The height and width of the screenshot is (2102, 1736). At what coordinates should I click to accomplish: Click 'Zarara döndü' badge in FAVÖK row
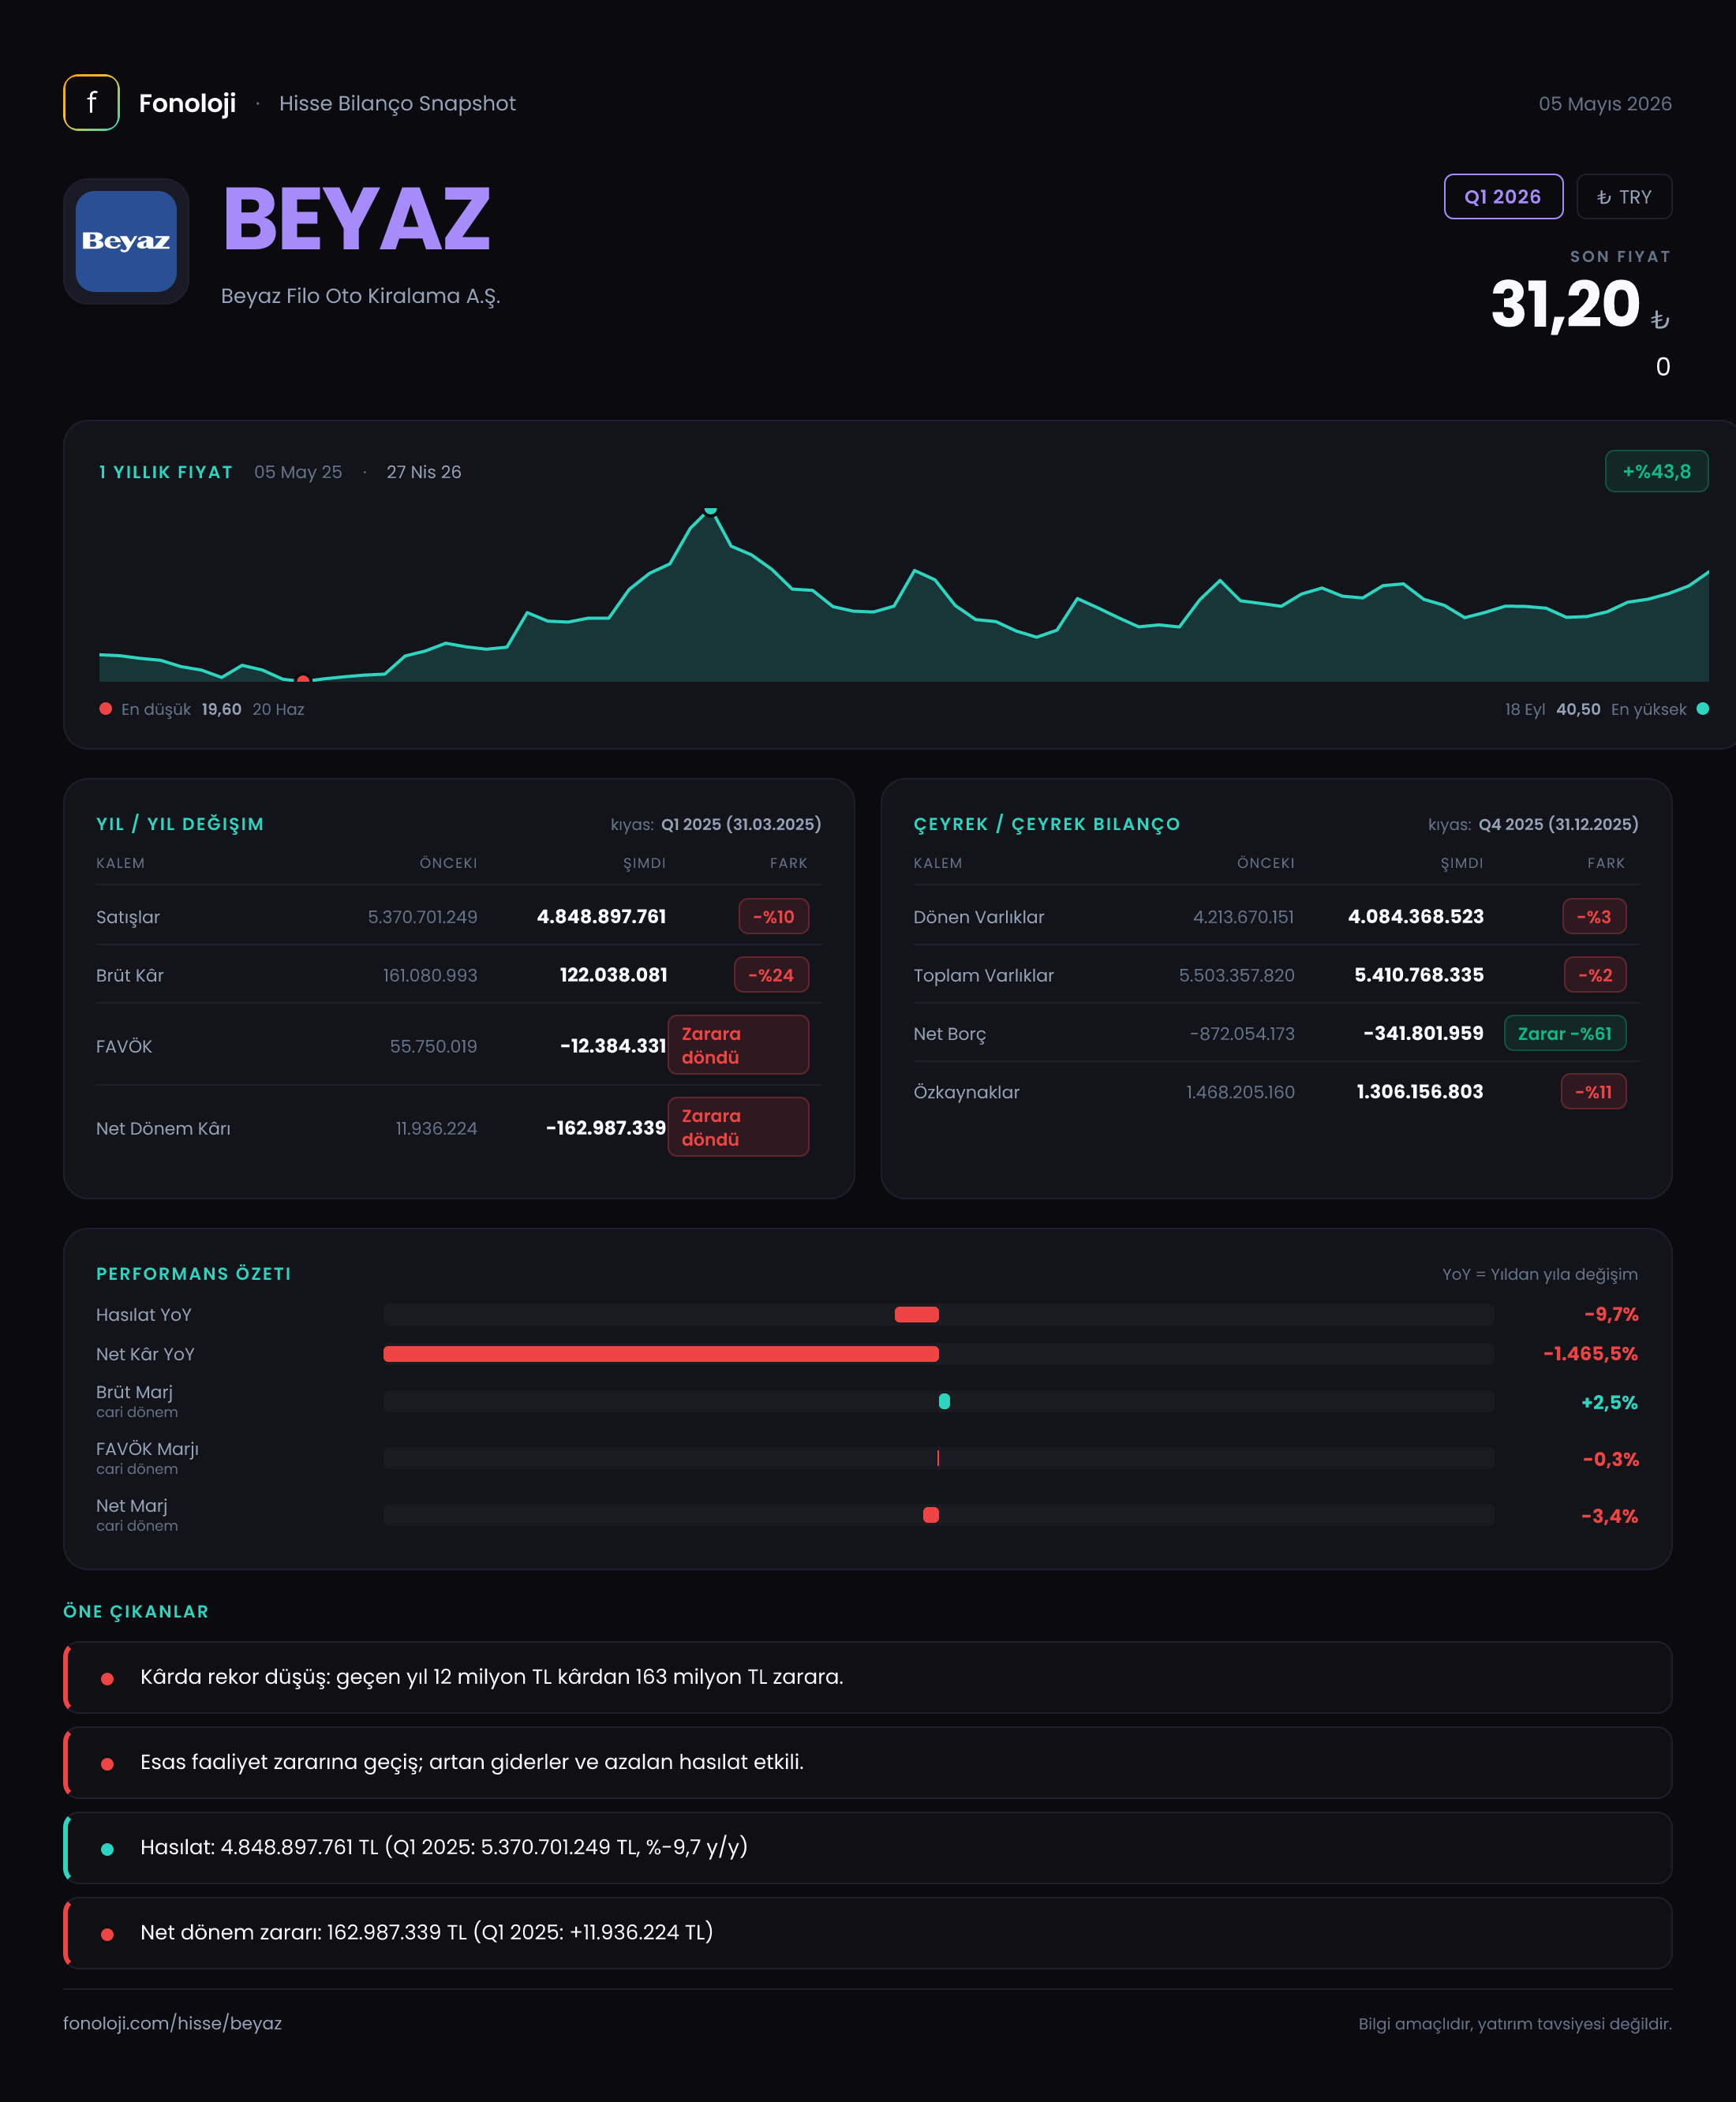pos(738,1045)
